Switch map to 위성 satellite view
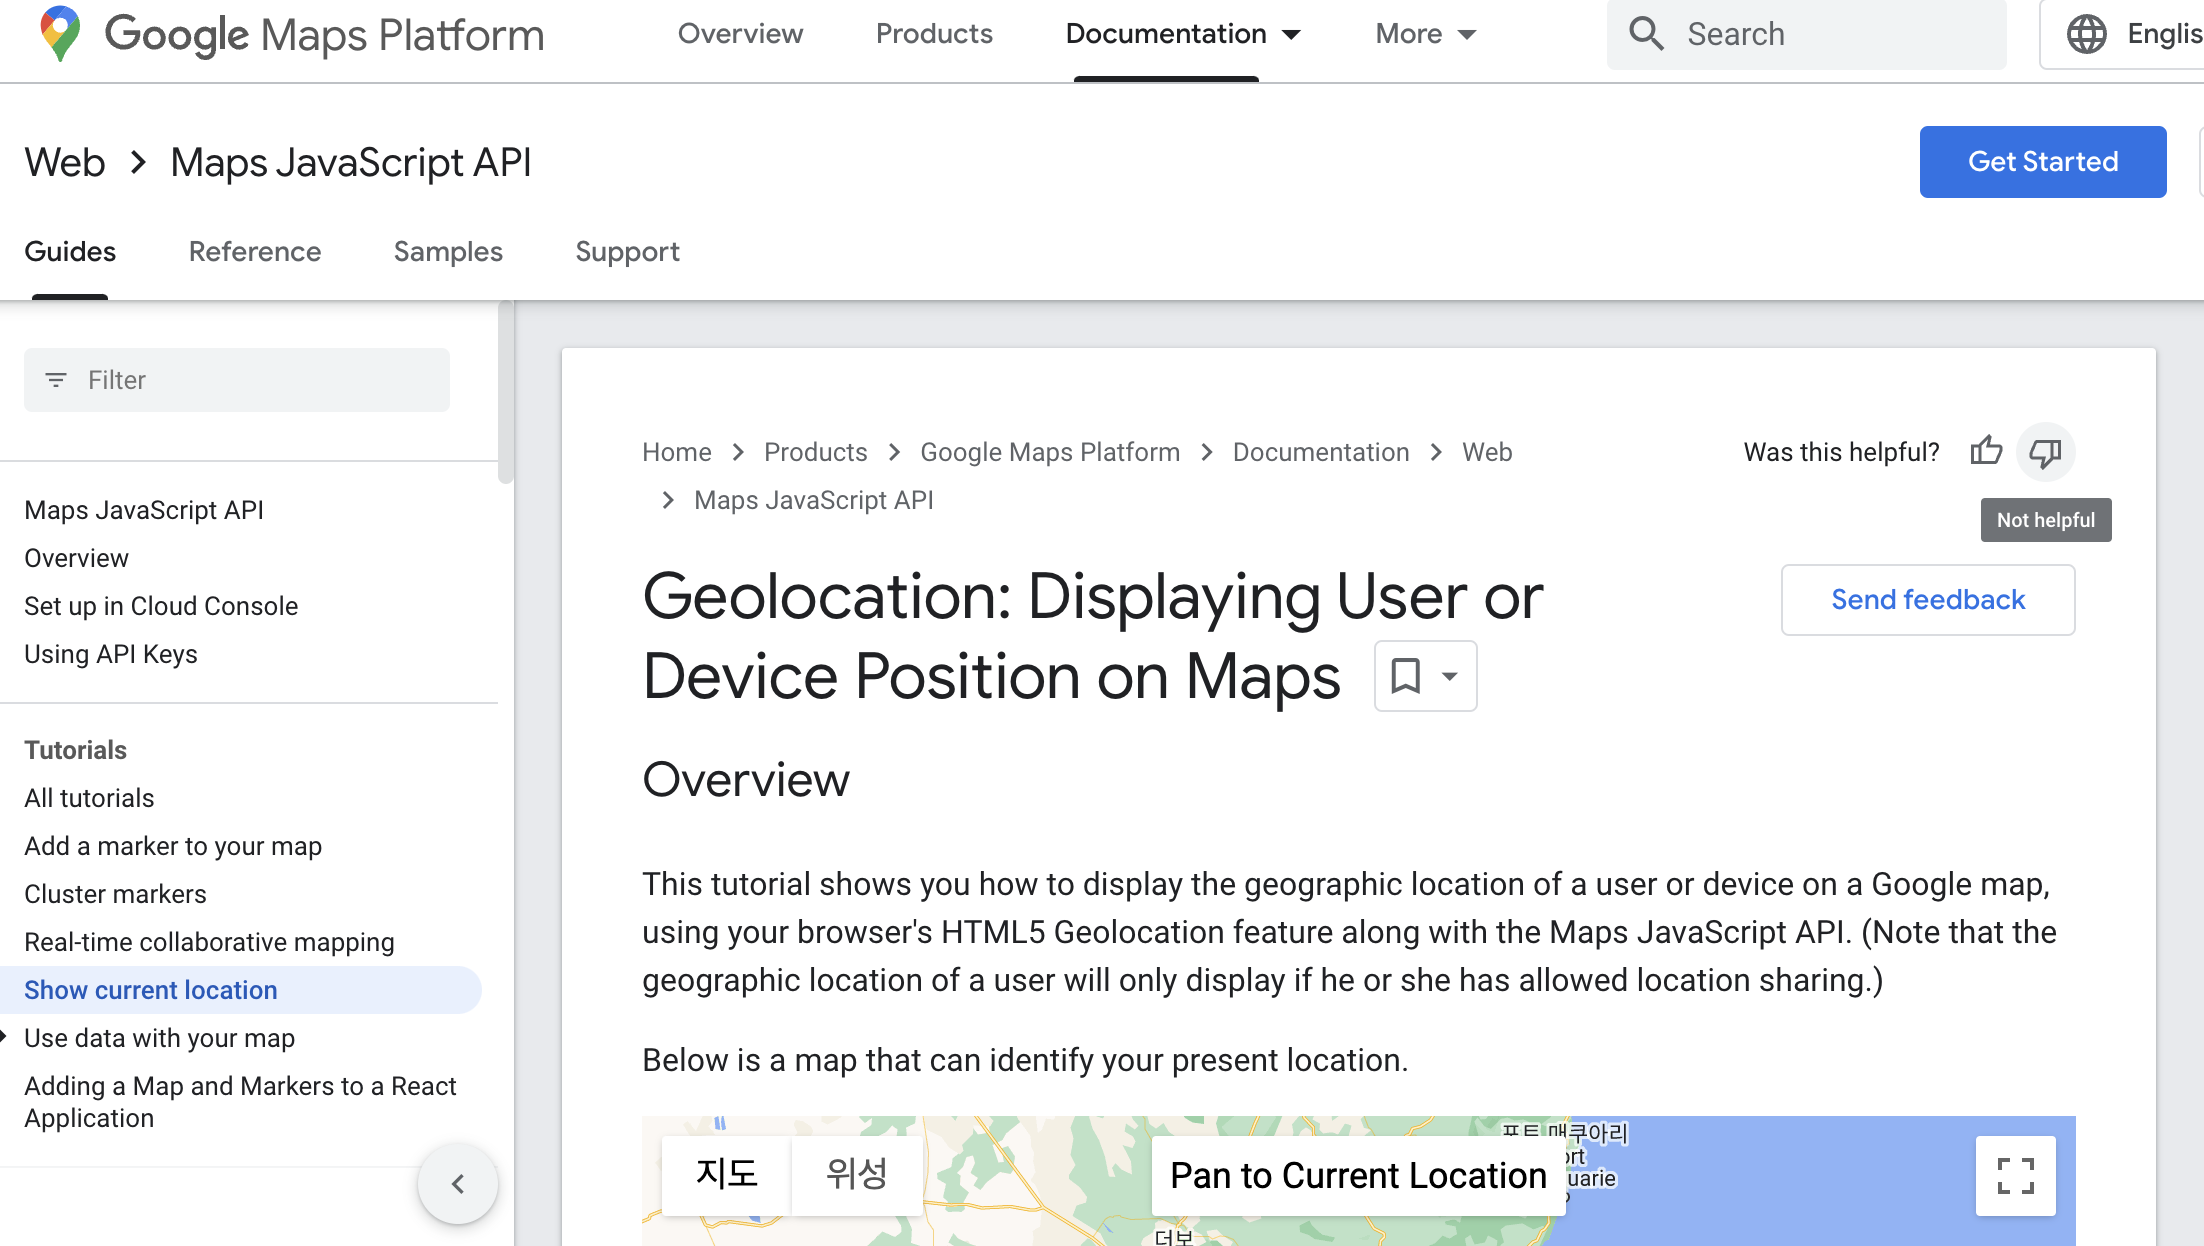 pos(856,1174)
